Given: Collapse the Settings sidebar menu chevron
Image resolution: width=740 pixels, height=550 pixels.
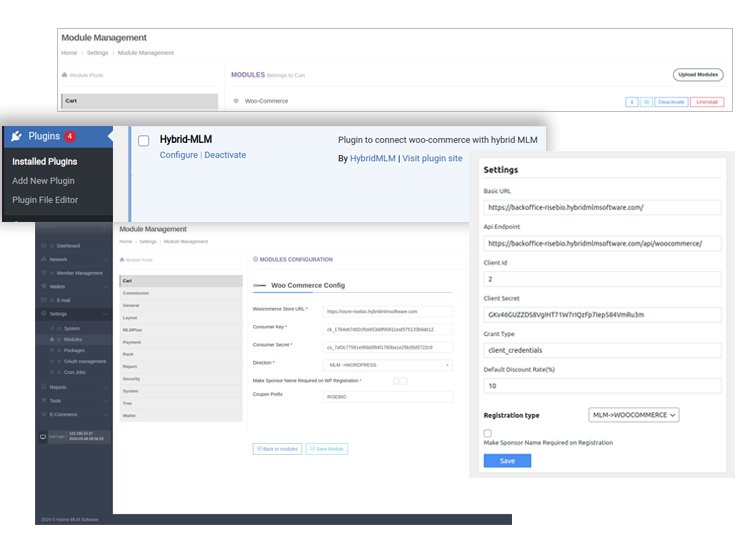Looking at the screenshot, I should click(x=104, y=313).
